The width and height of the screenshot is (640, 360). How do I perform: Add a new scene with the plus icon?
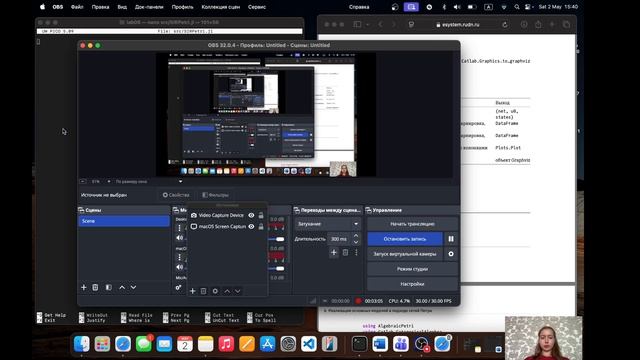tap(84, 287)
